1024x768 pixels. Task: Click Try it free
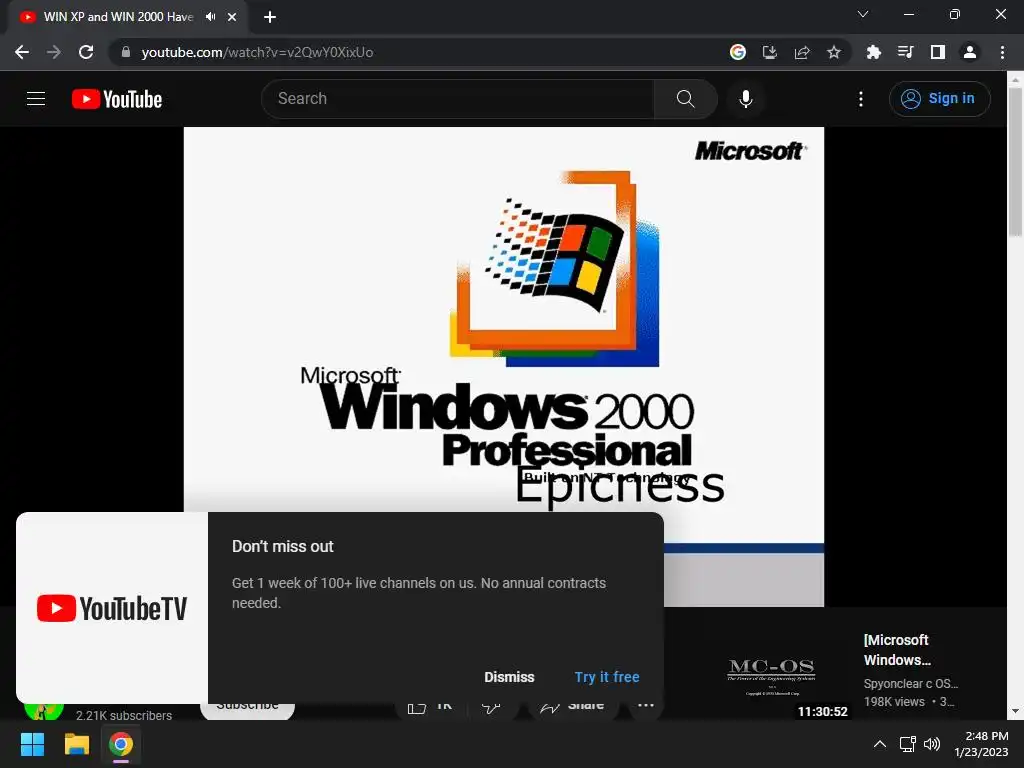[607, 677]
